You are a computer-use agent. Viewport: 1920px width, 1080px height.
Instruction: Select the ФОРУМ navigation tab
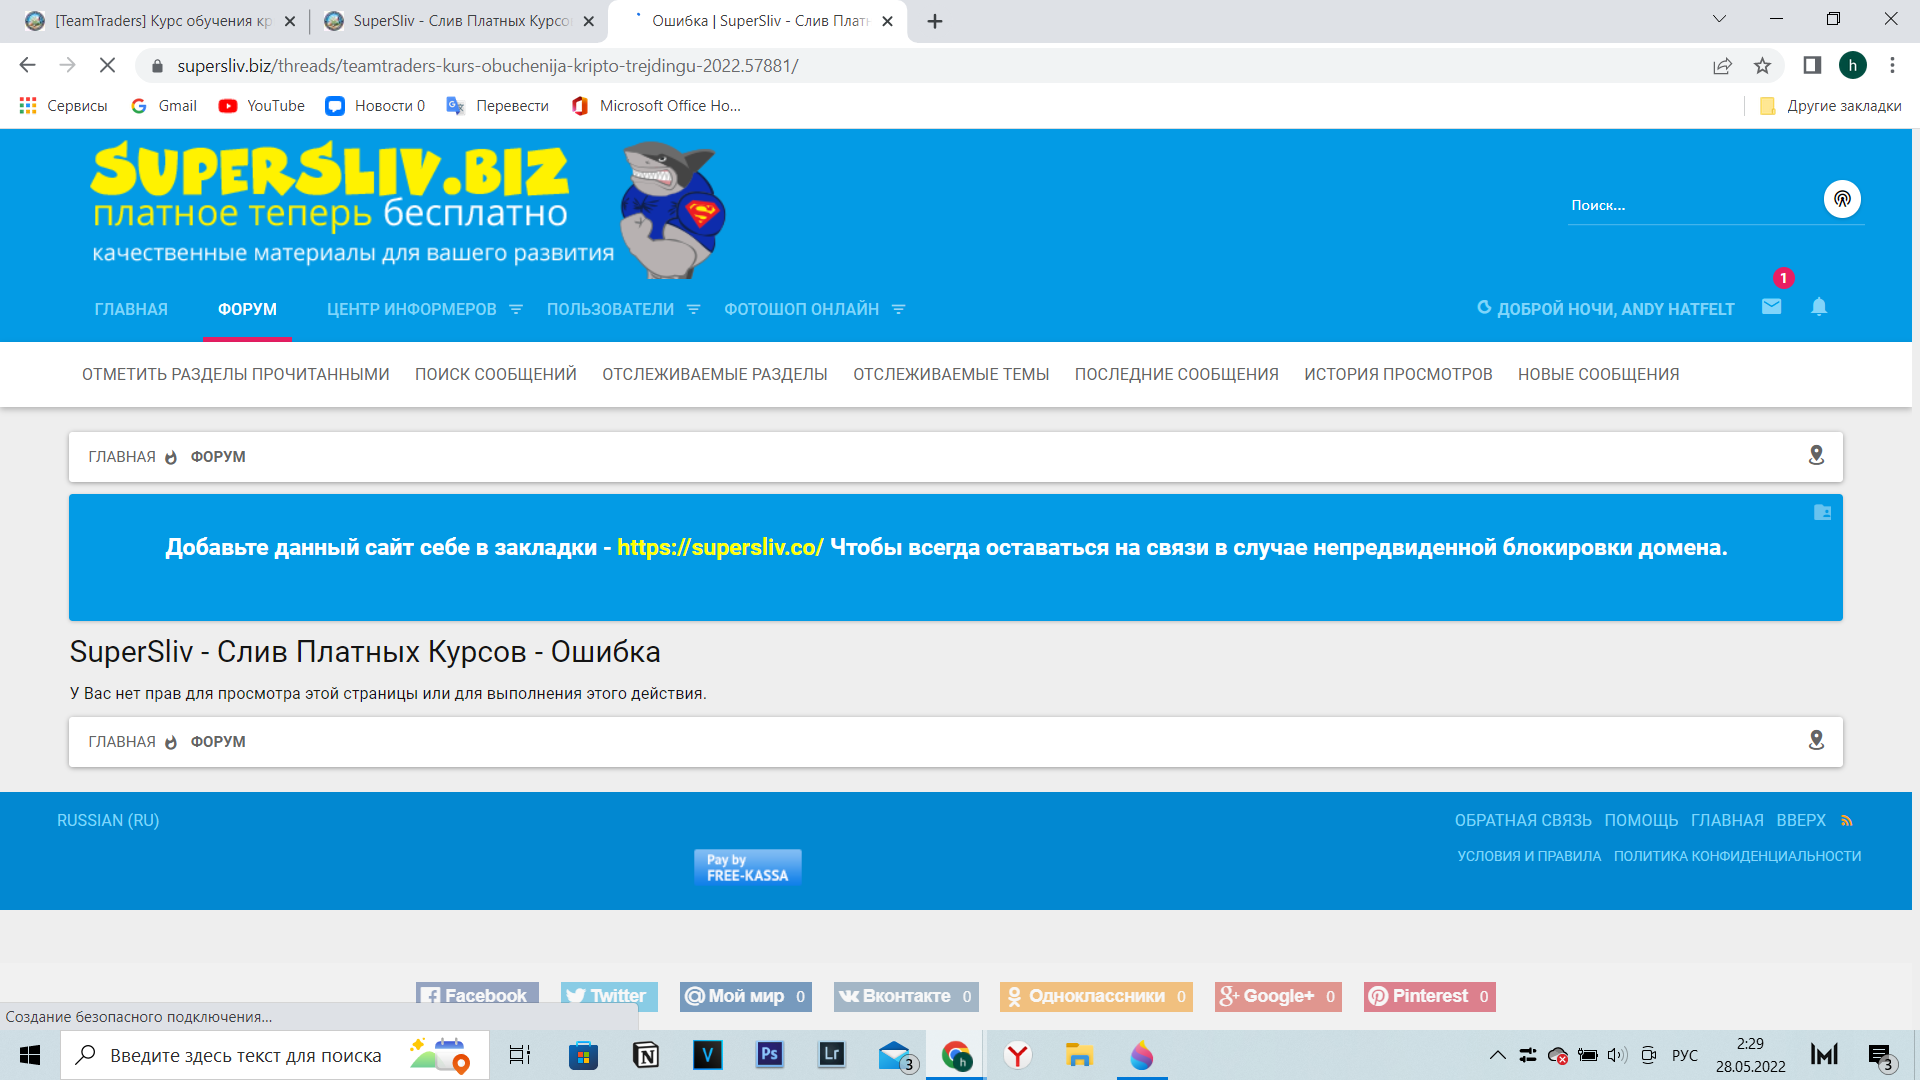click(247, 310)
